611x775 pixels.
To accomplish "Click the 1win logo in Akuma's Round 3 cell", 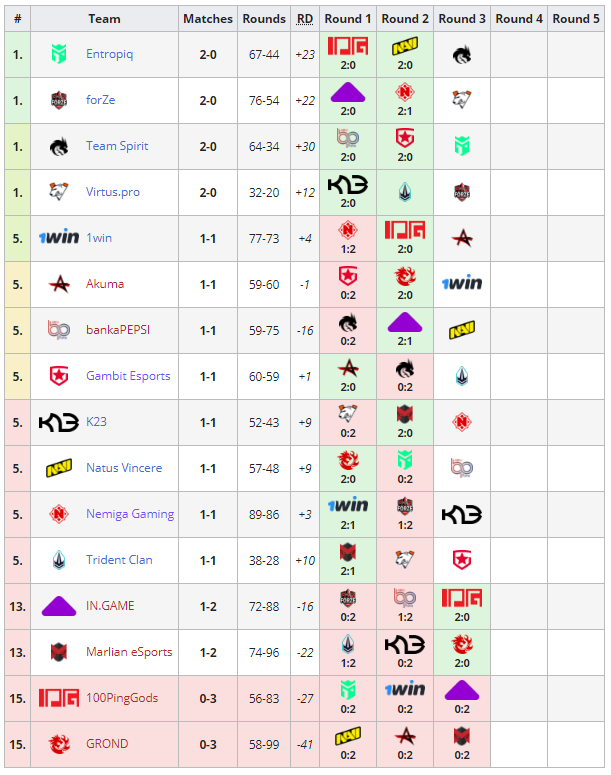I will (x=461, y=284).
